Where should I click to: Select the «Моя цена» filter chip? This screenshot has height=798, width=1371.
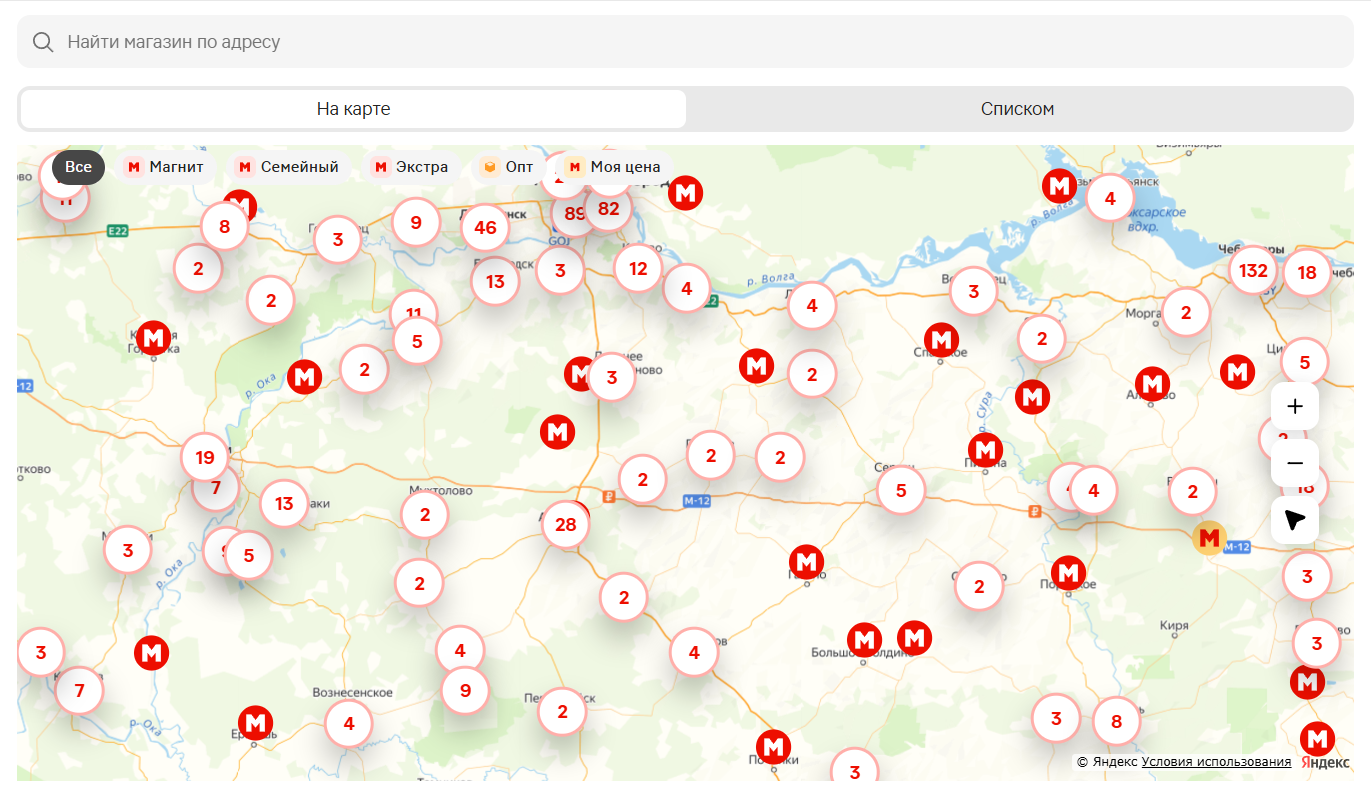pyautogui.click(x=613, y=167)
